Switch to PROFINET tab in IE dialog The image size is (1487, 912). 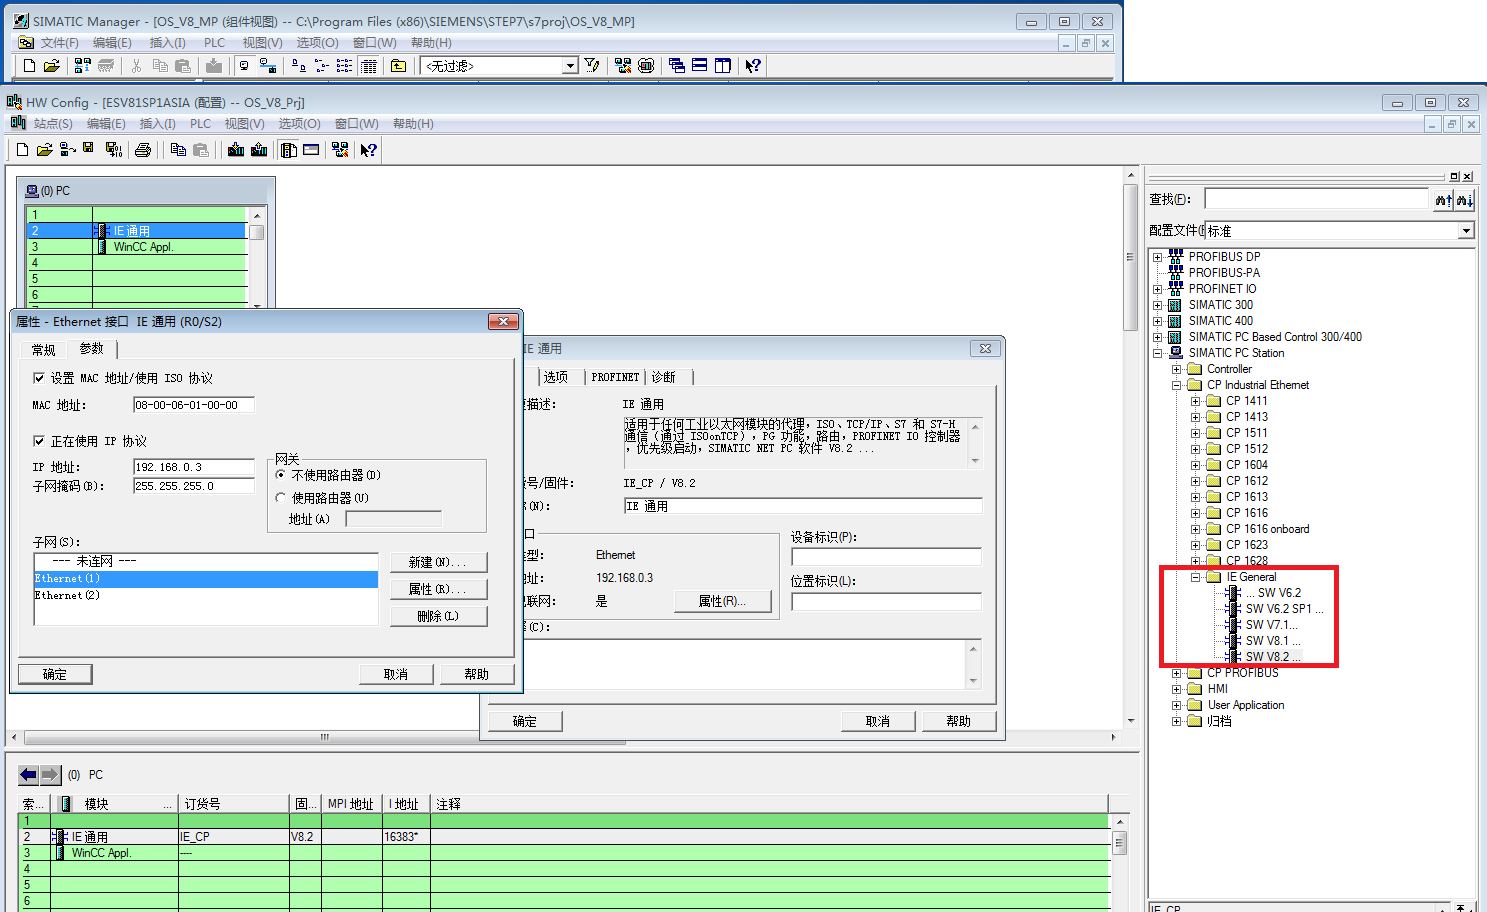615,377
